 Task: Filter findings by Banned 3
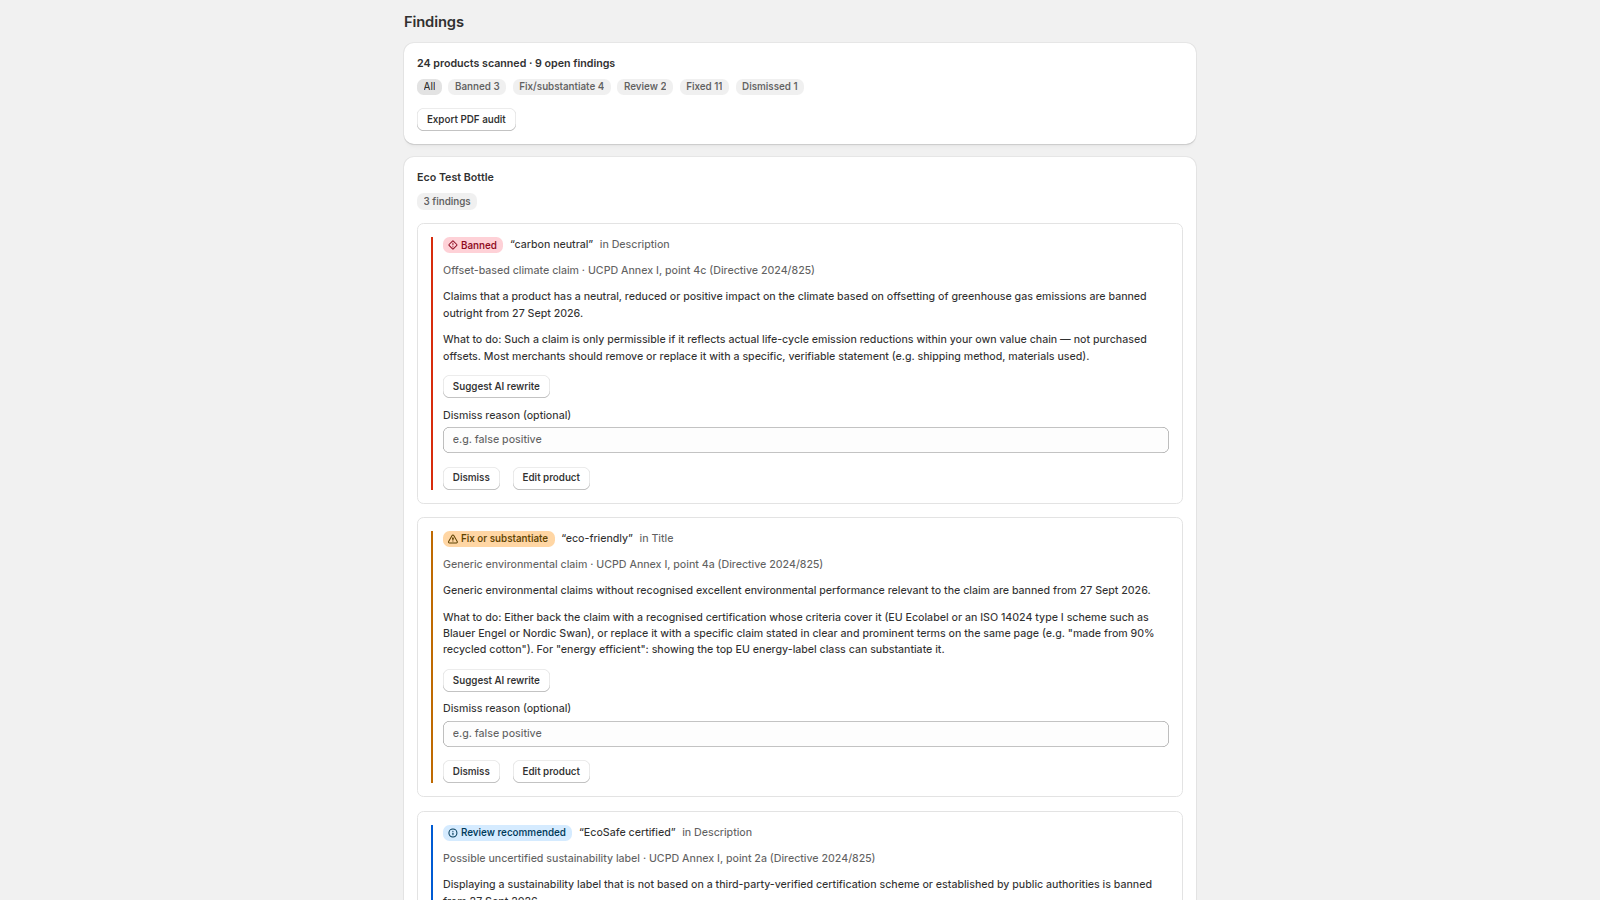[x=477, y=87]
